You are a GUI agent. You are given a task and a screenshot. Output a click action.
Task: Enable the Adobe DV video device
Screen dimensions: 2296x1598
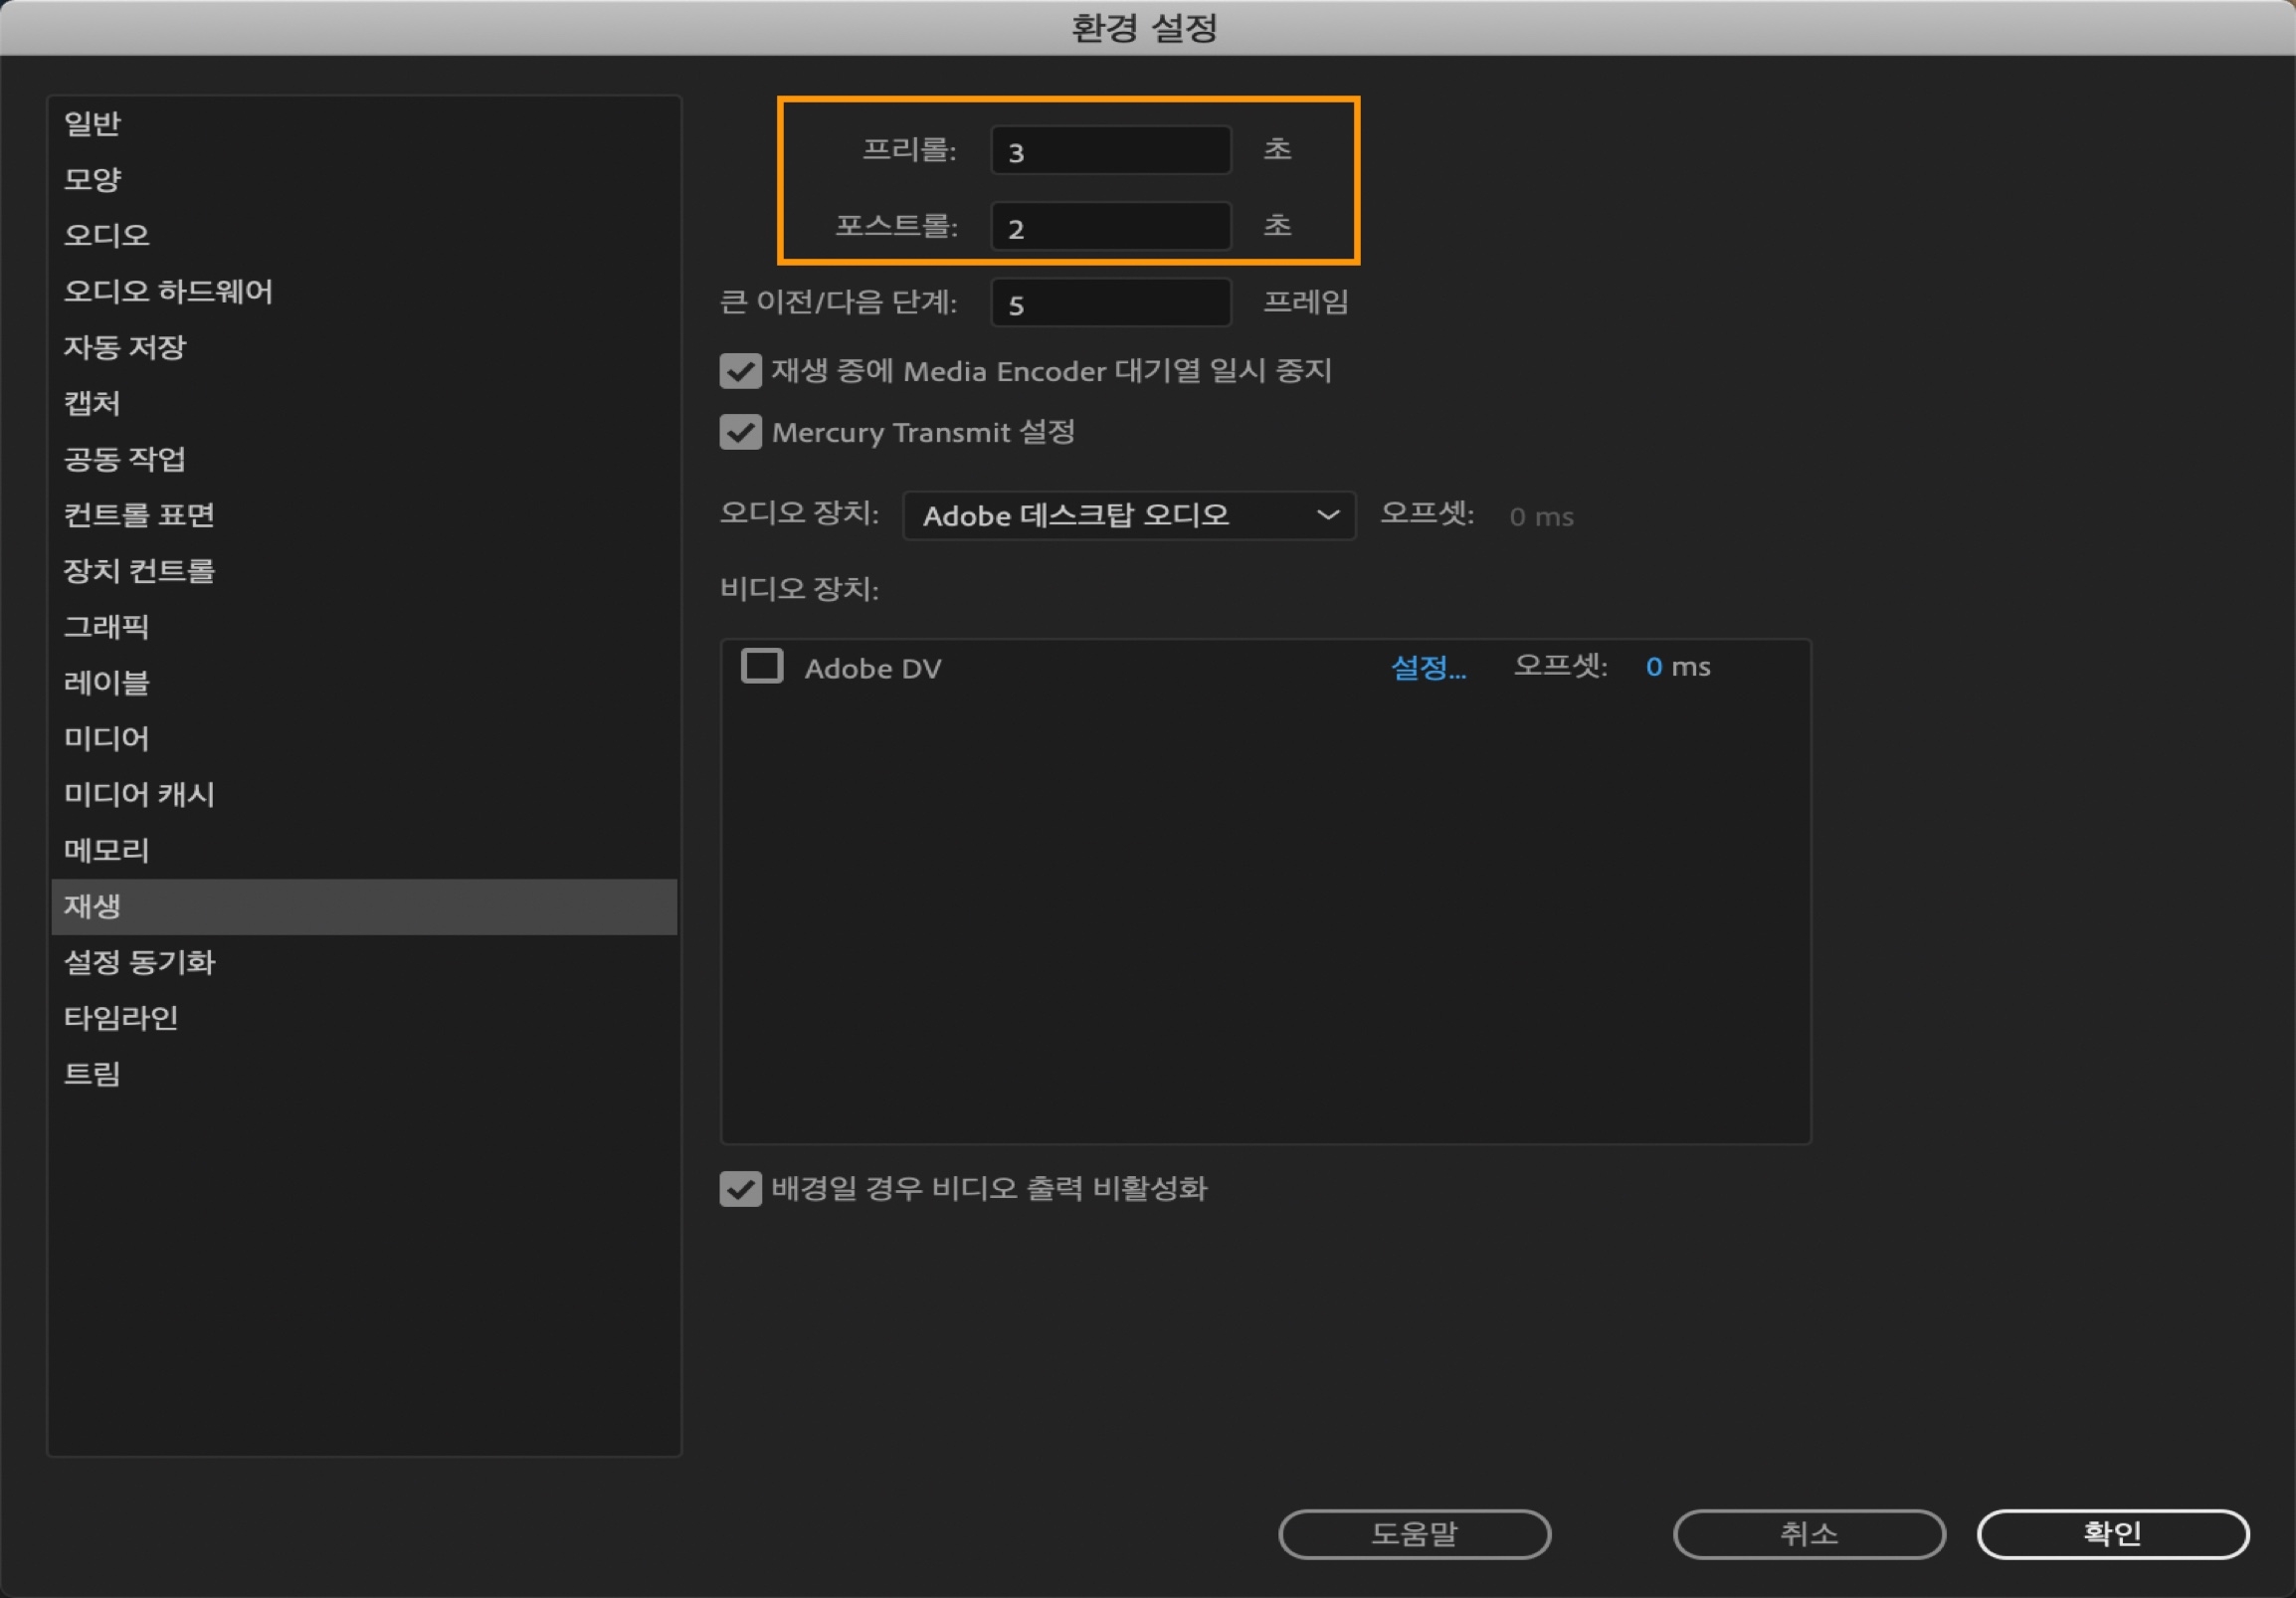pos(761,666)
